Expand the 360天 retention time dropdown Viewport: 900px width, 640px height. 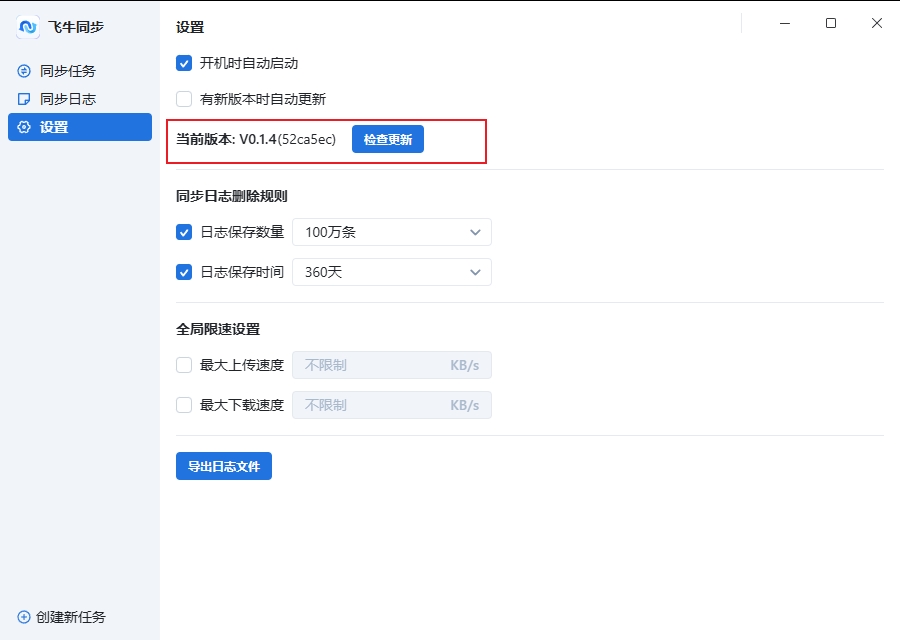click(x=391, y=272)
